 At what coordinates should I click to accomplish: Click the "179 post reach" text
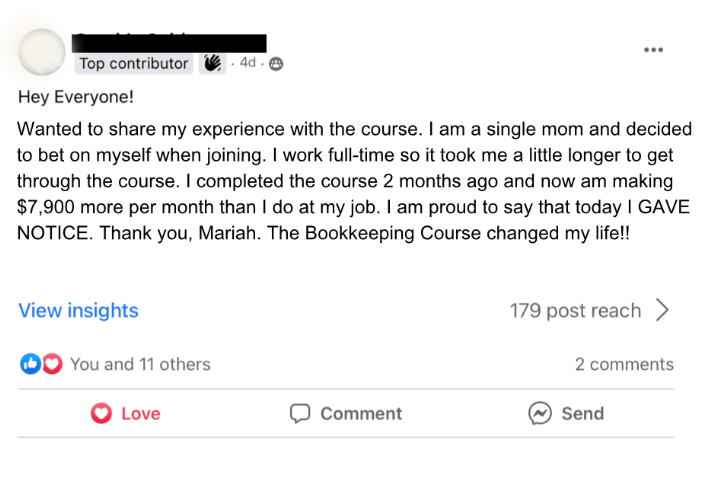coord(575,310)
